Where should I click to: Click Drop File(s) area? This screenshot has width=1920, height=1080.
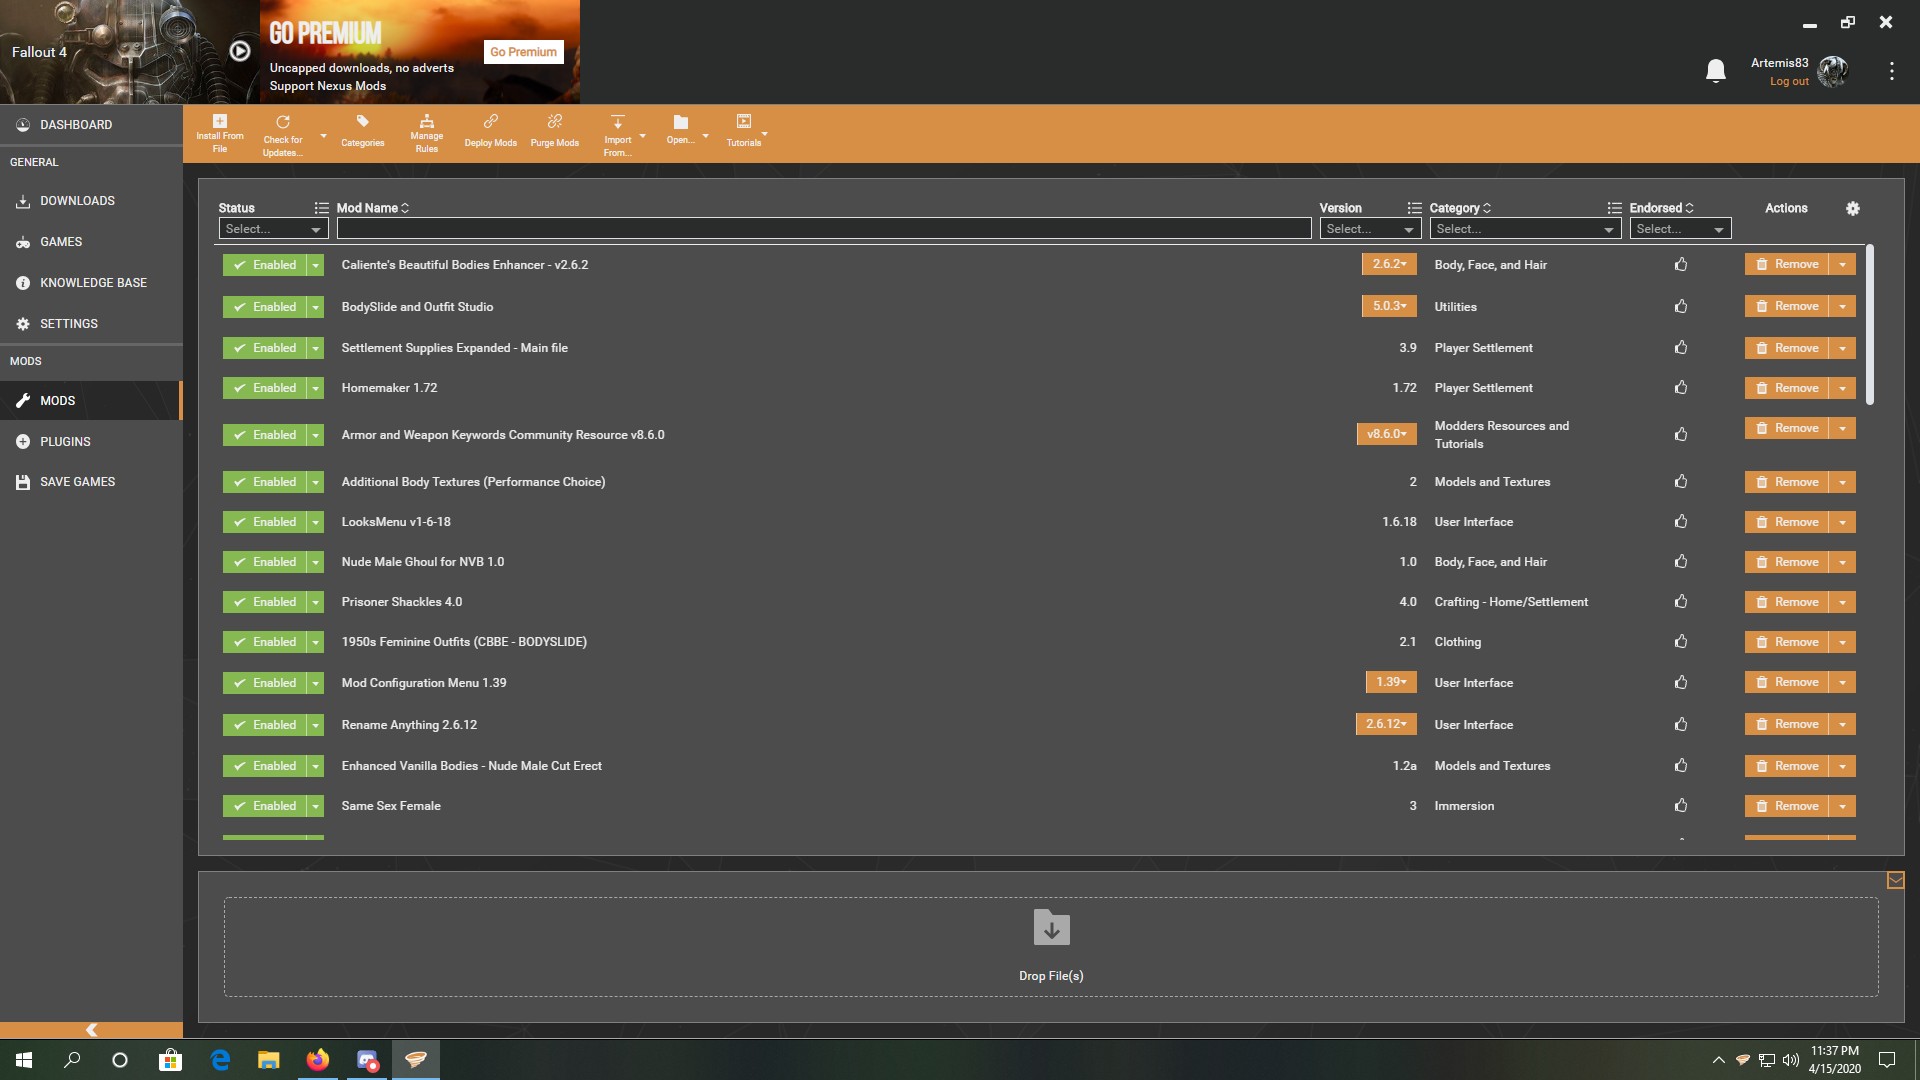pyautogui.click(x=1051, y=946)
